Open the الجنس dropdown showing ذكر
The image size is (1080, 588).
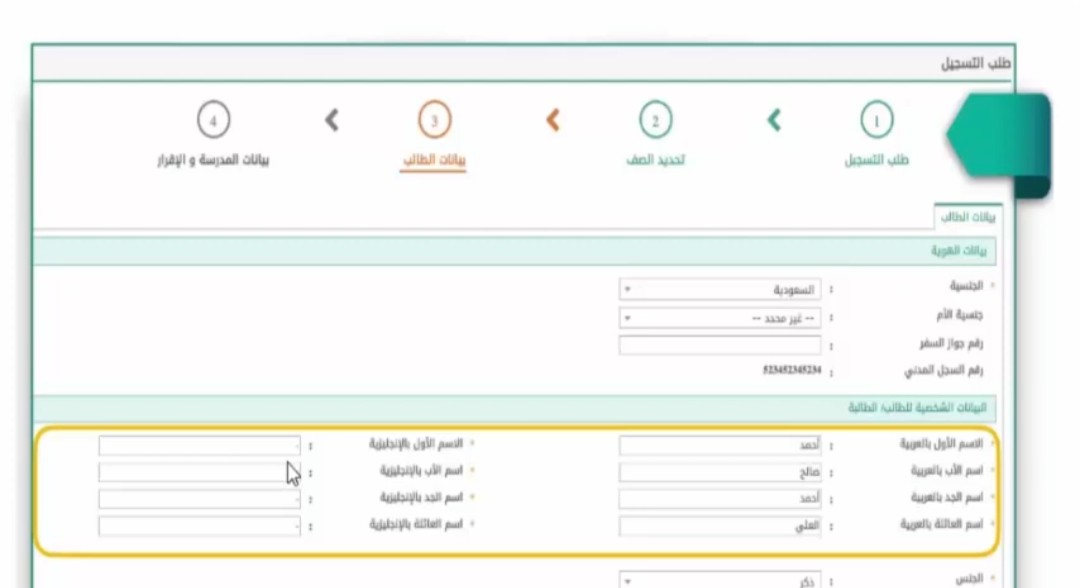[x=720, y=580]
